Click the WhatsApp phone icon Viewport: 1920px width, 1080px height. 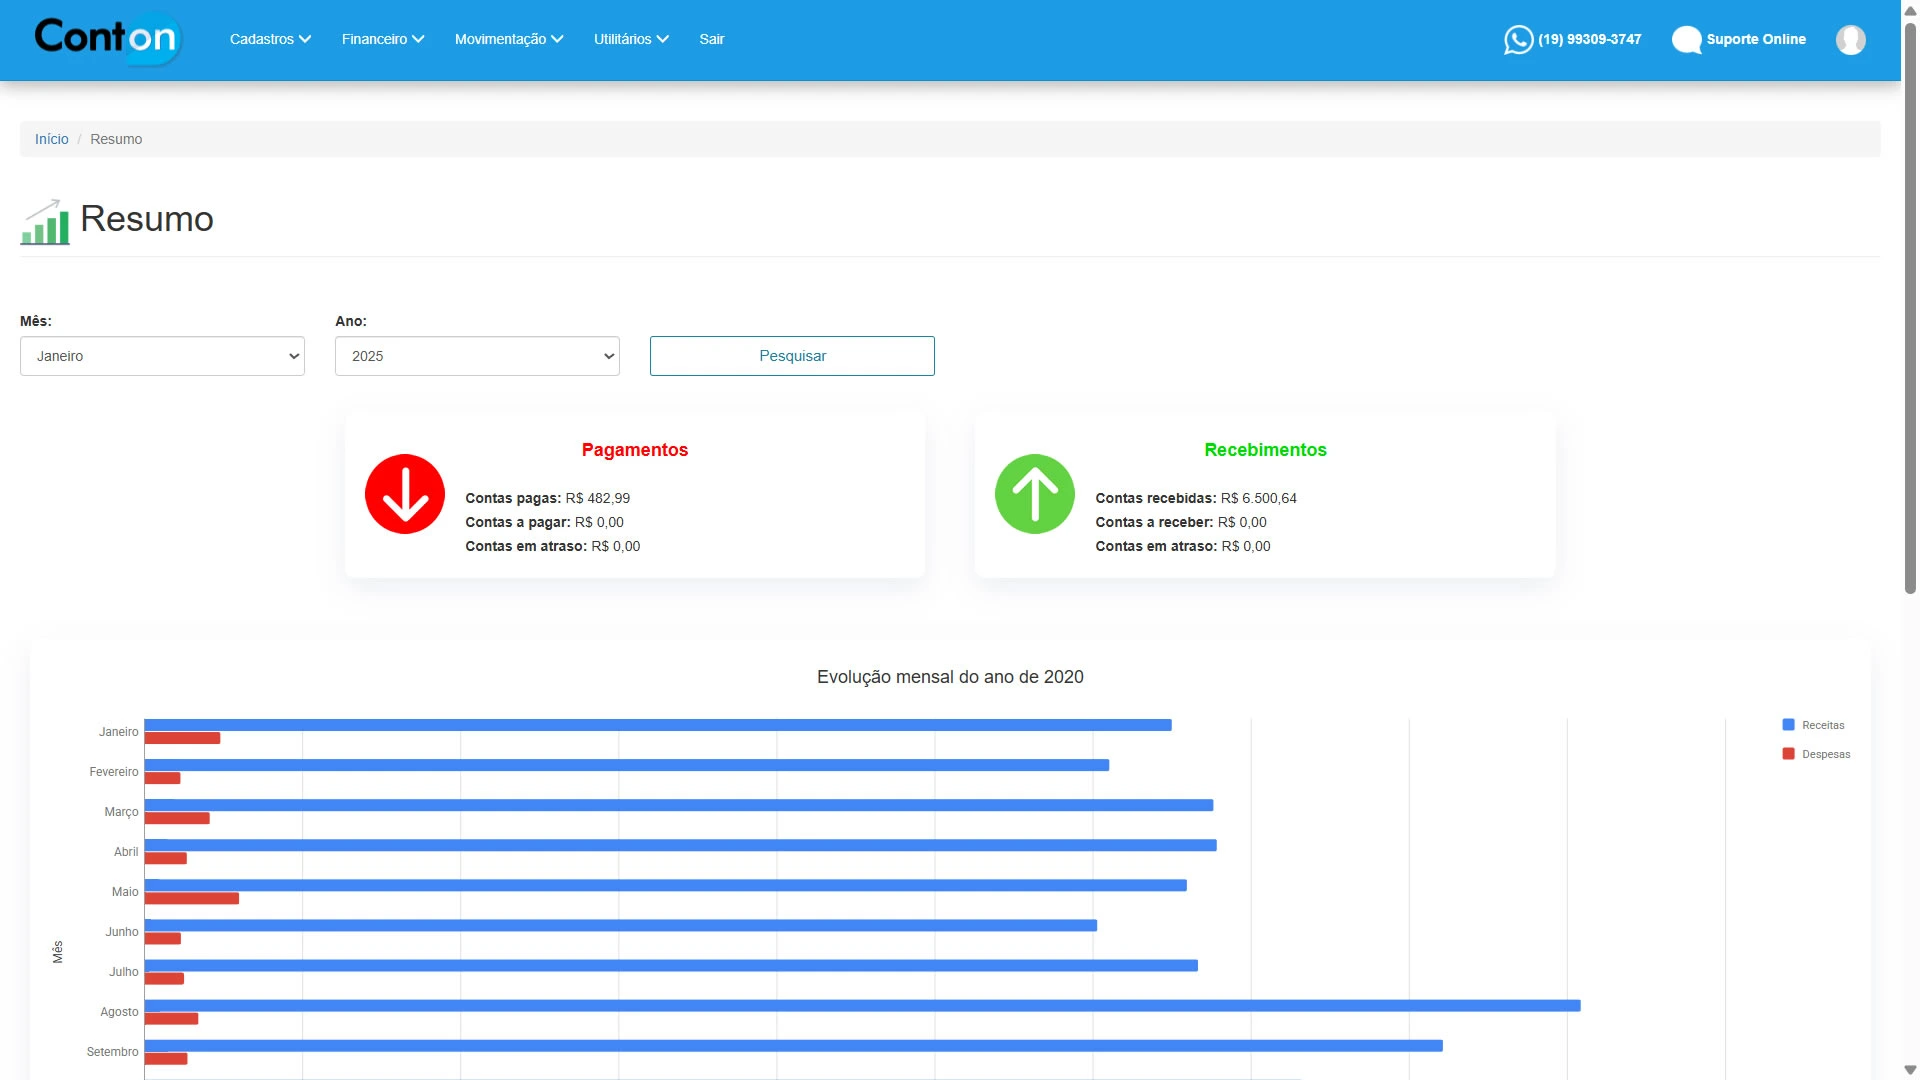coord(1518,40)
